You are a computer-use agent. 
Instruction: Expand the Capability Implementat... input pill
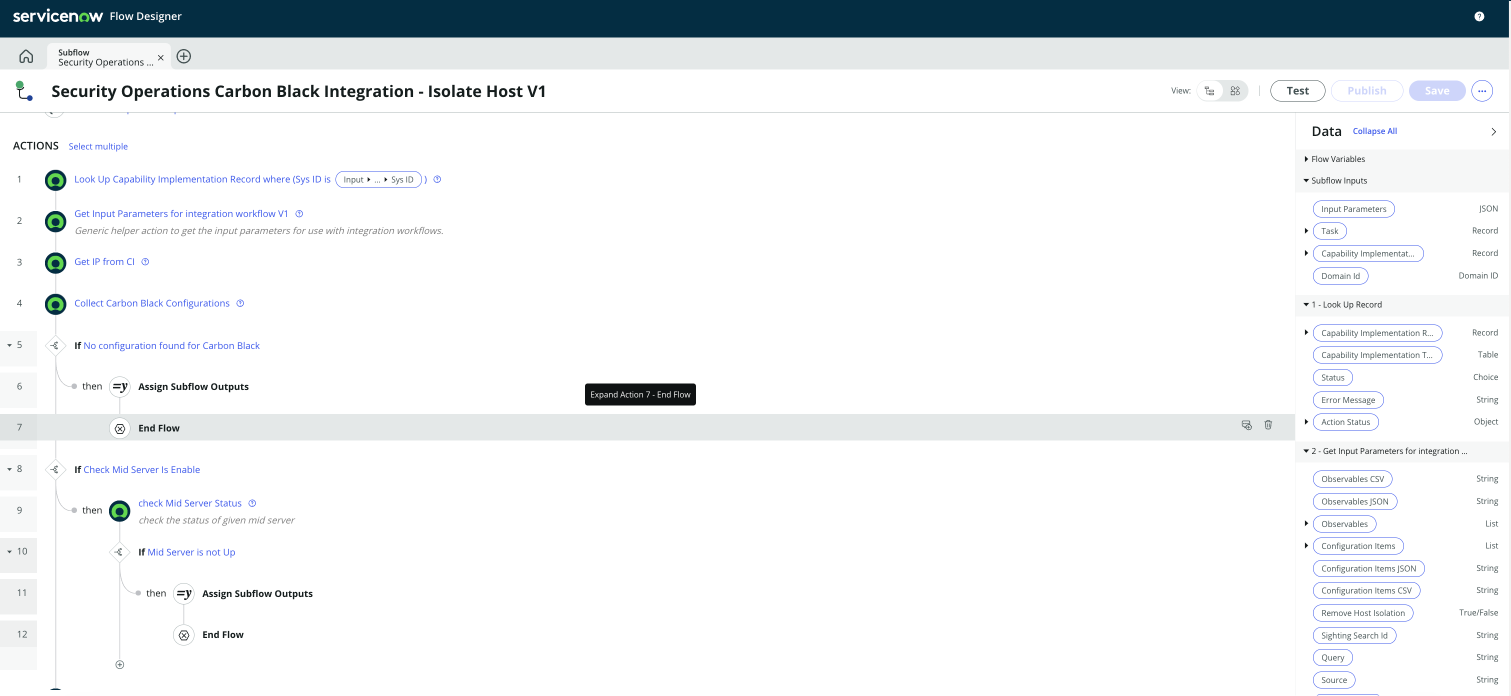(1307, 253)
